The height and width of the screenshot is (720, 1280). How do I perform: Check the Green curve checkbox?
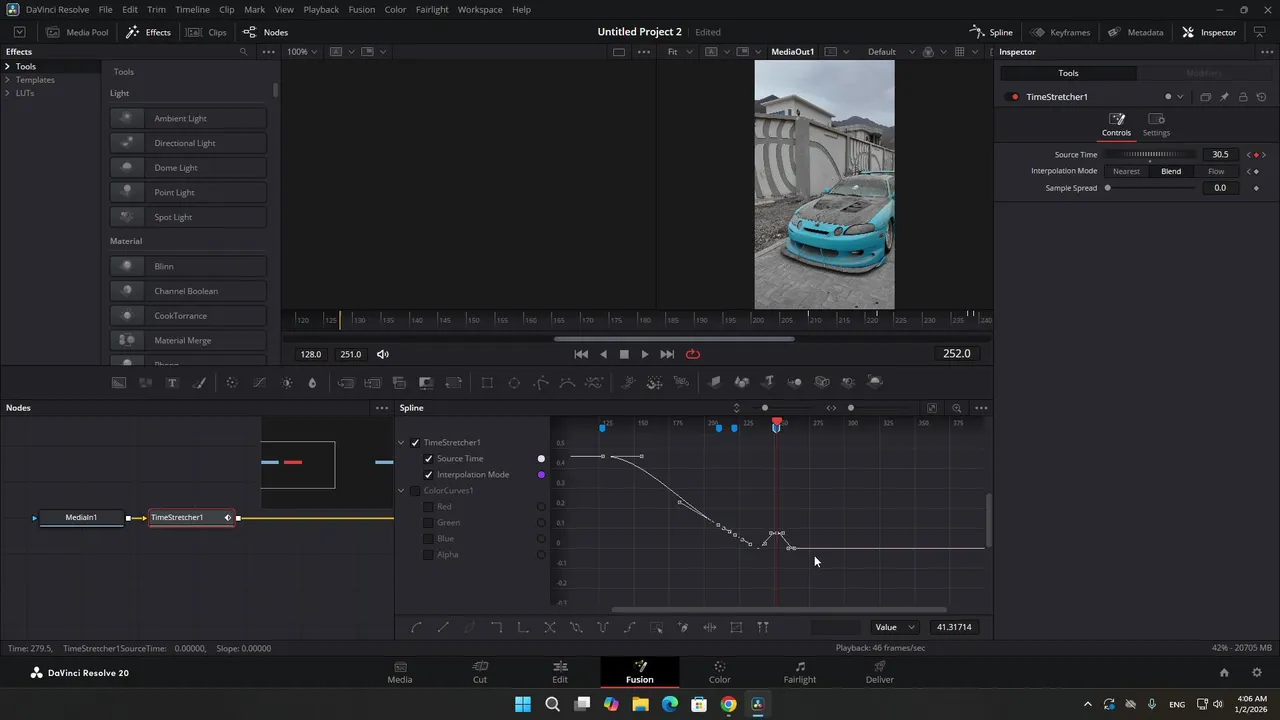tap(429, 523)
